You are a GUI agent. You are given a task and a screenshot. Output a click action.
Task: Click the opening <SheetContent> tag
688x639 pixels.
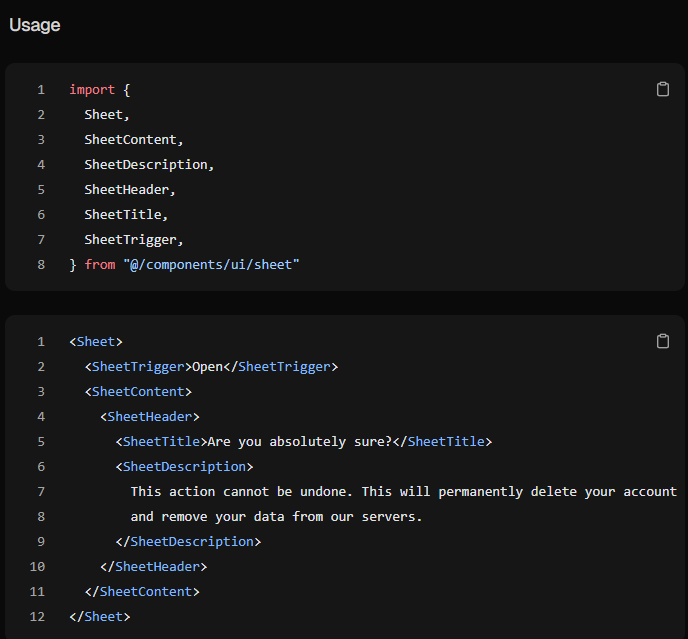(138, 391)
